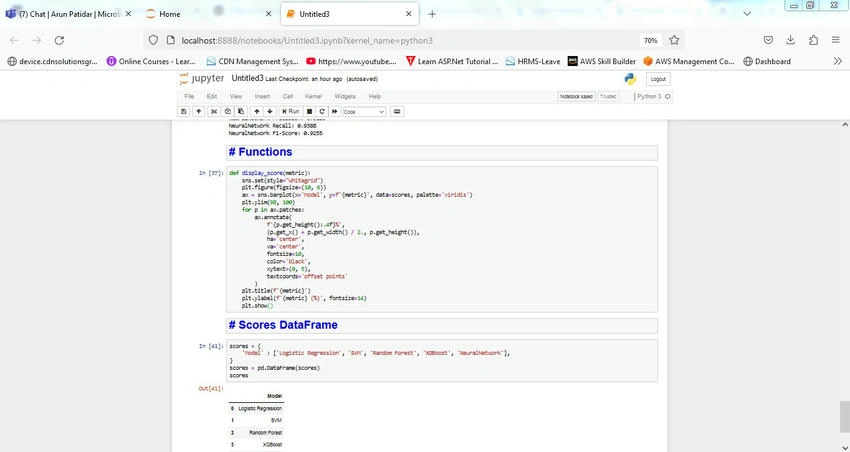Viewport: 850px width, 452px height.
Task: Open the Cell menu
Action: coord(288,96)
